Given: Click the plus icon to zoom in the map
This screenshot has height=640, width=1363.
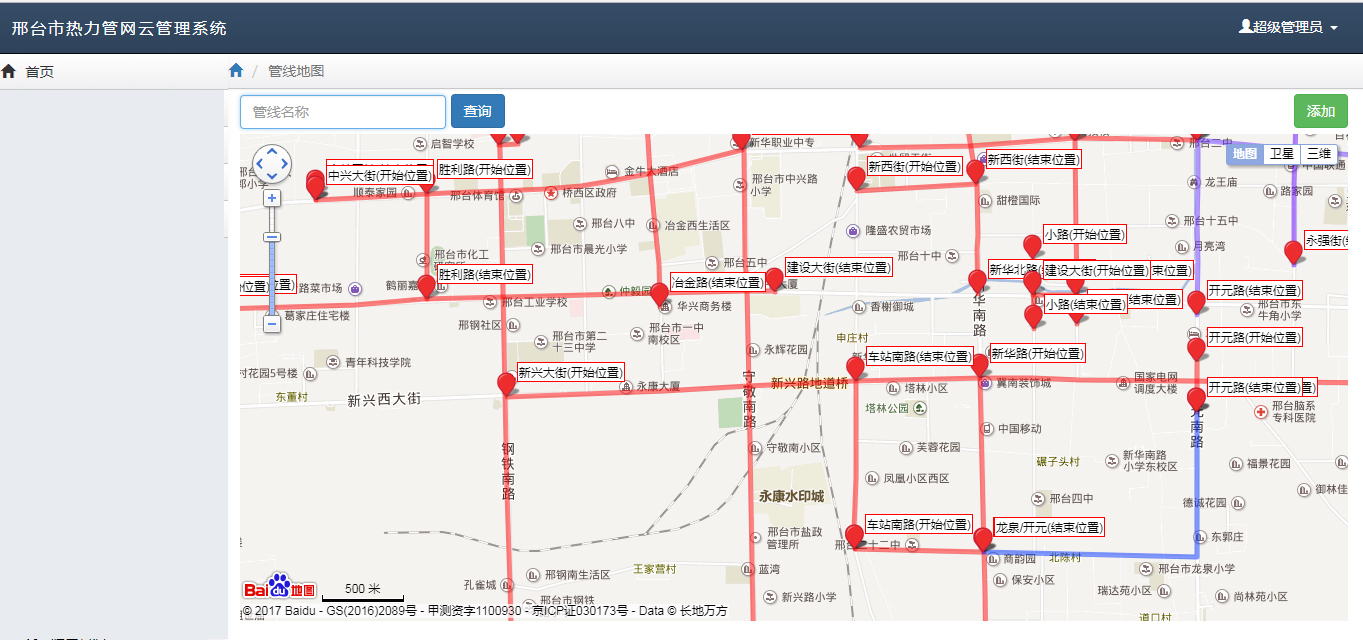Looking at the screenshot, I should pos(270,199).
